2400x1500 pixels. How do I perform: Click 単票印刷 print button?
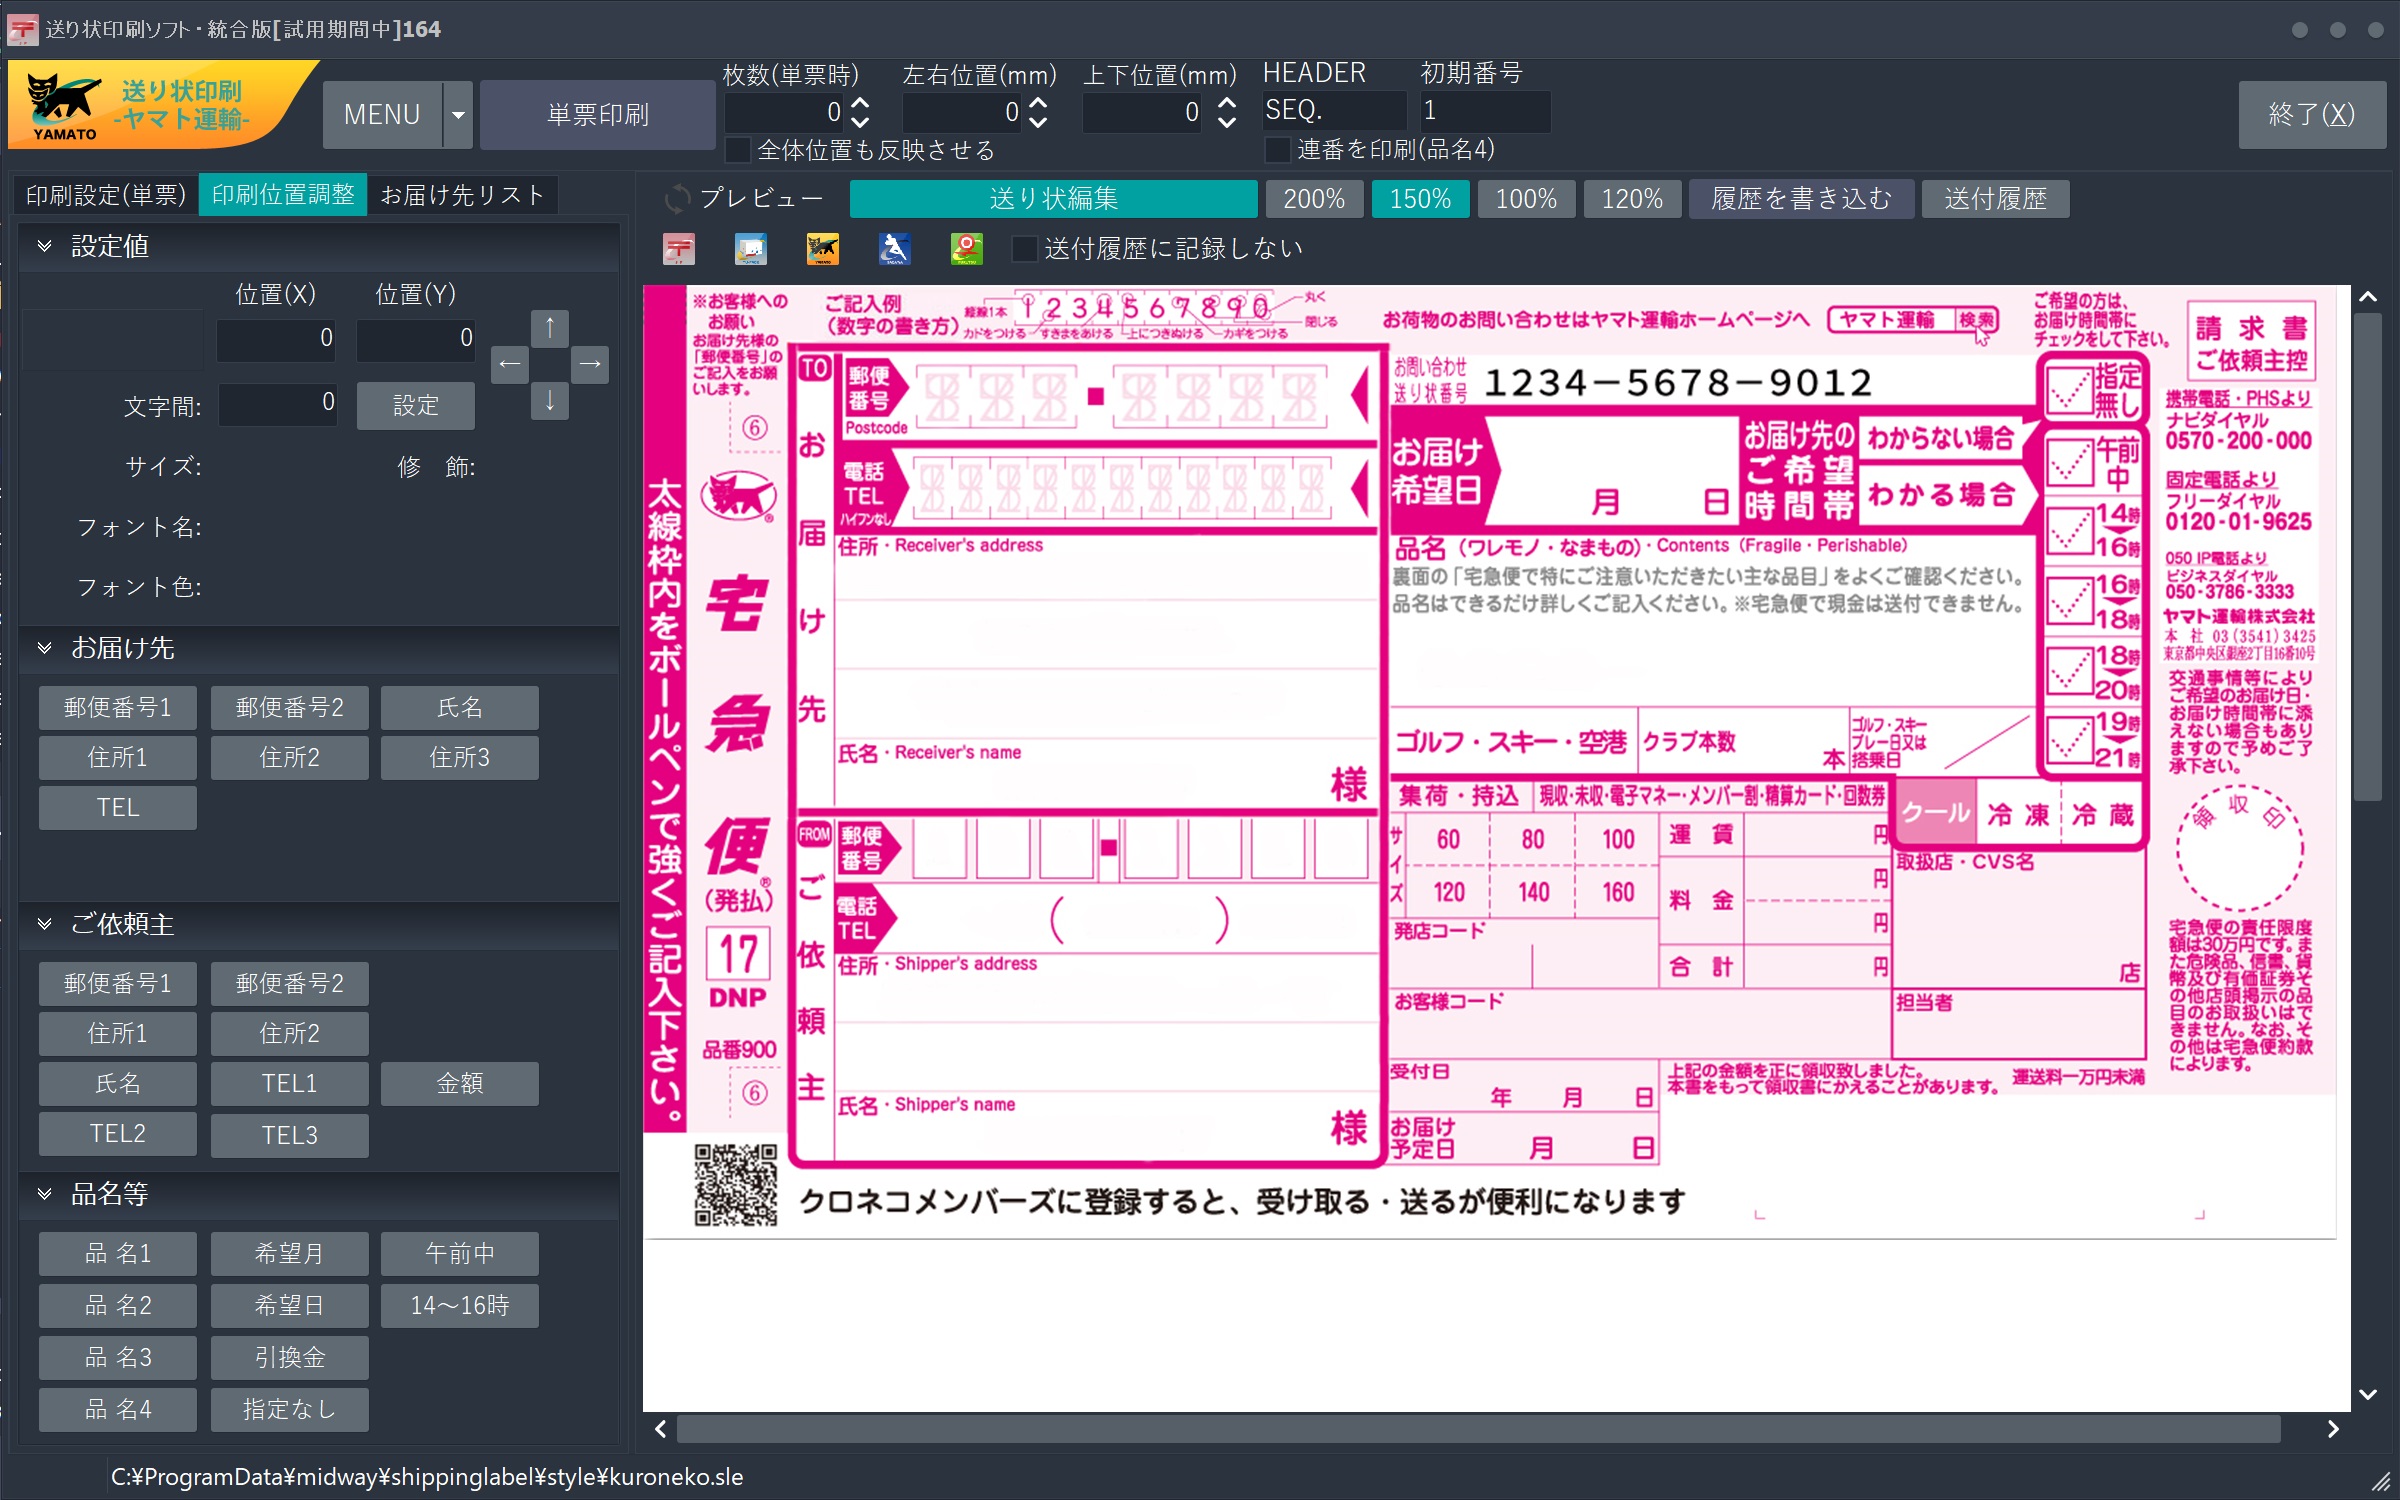click(x=598, y=115)
